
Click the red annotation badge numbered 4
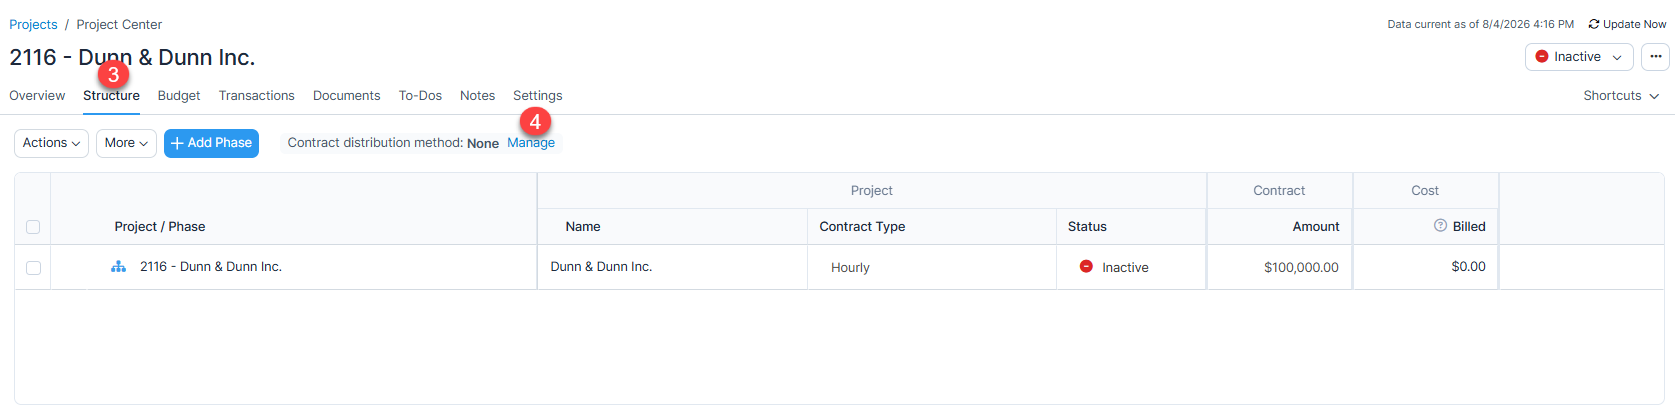pyautogui.click(x=535, y=122)
